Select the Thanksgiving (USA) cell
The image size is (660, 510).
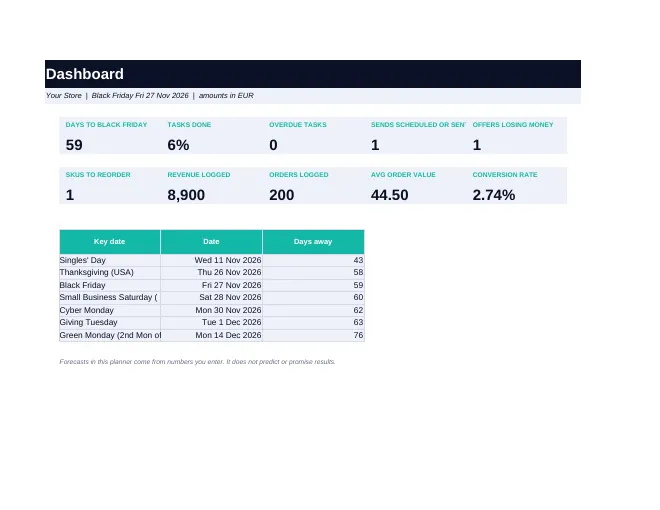(110, 273)
